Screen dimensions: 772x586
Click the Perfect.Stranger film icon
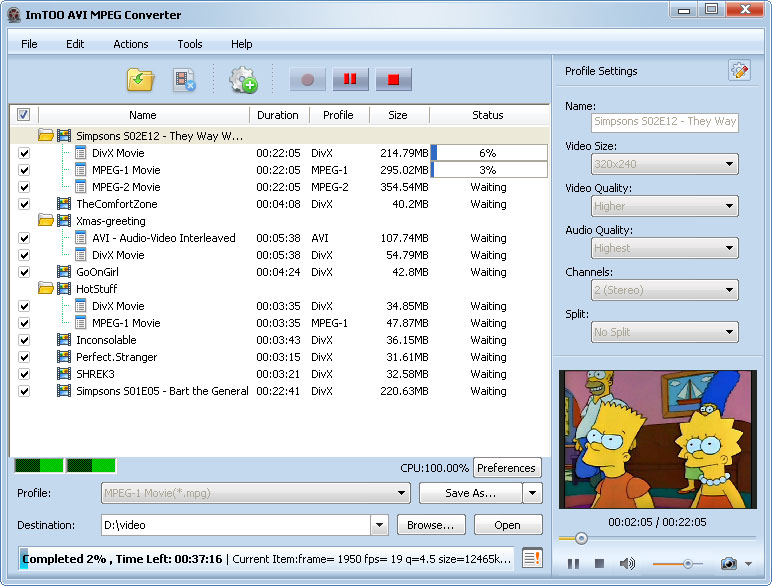(x=64, y=357)
